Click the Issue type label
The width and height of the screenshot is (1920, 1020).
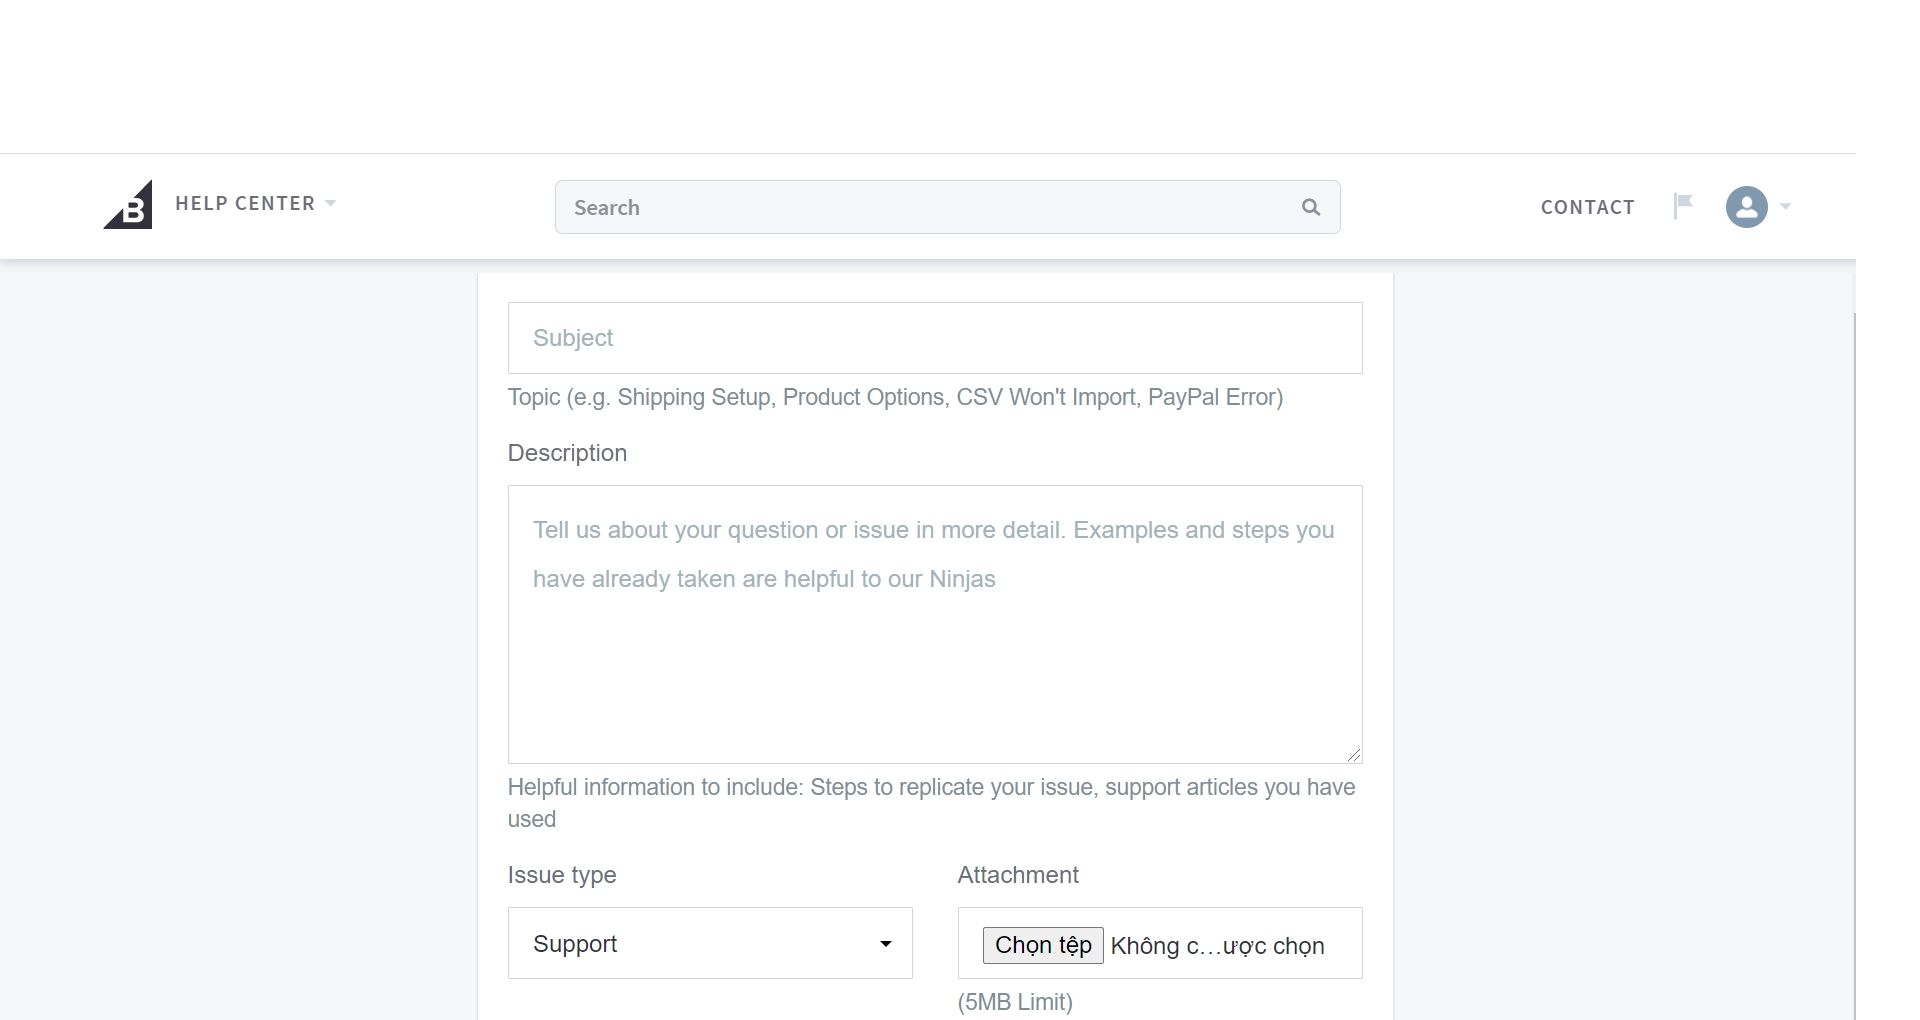coord(562,875)
